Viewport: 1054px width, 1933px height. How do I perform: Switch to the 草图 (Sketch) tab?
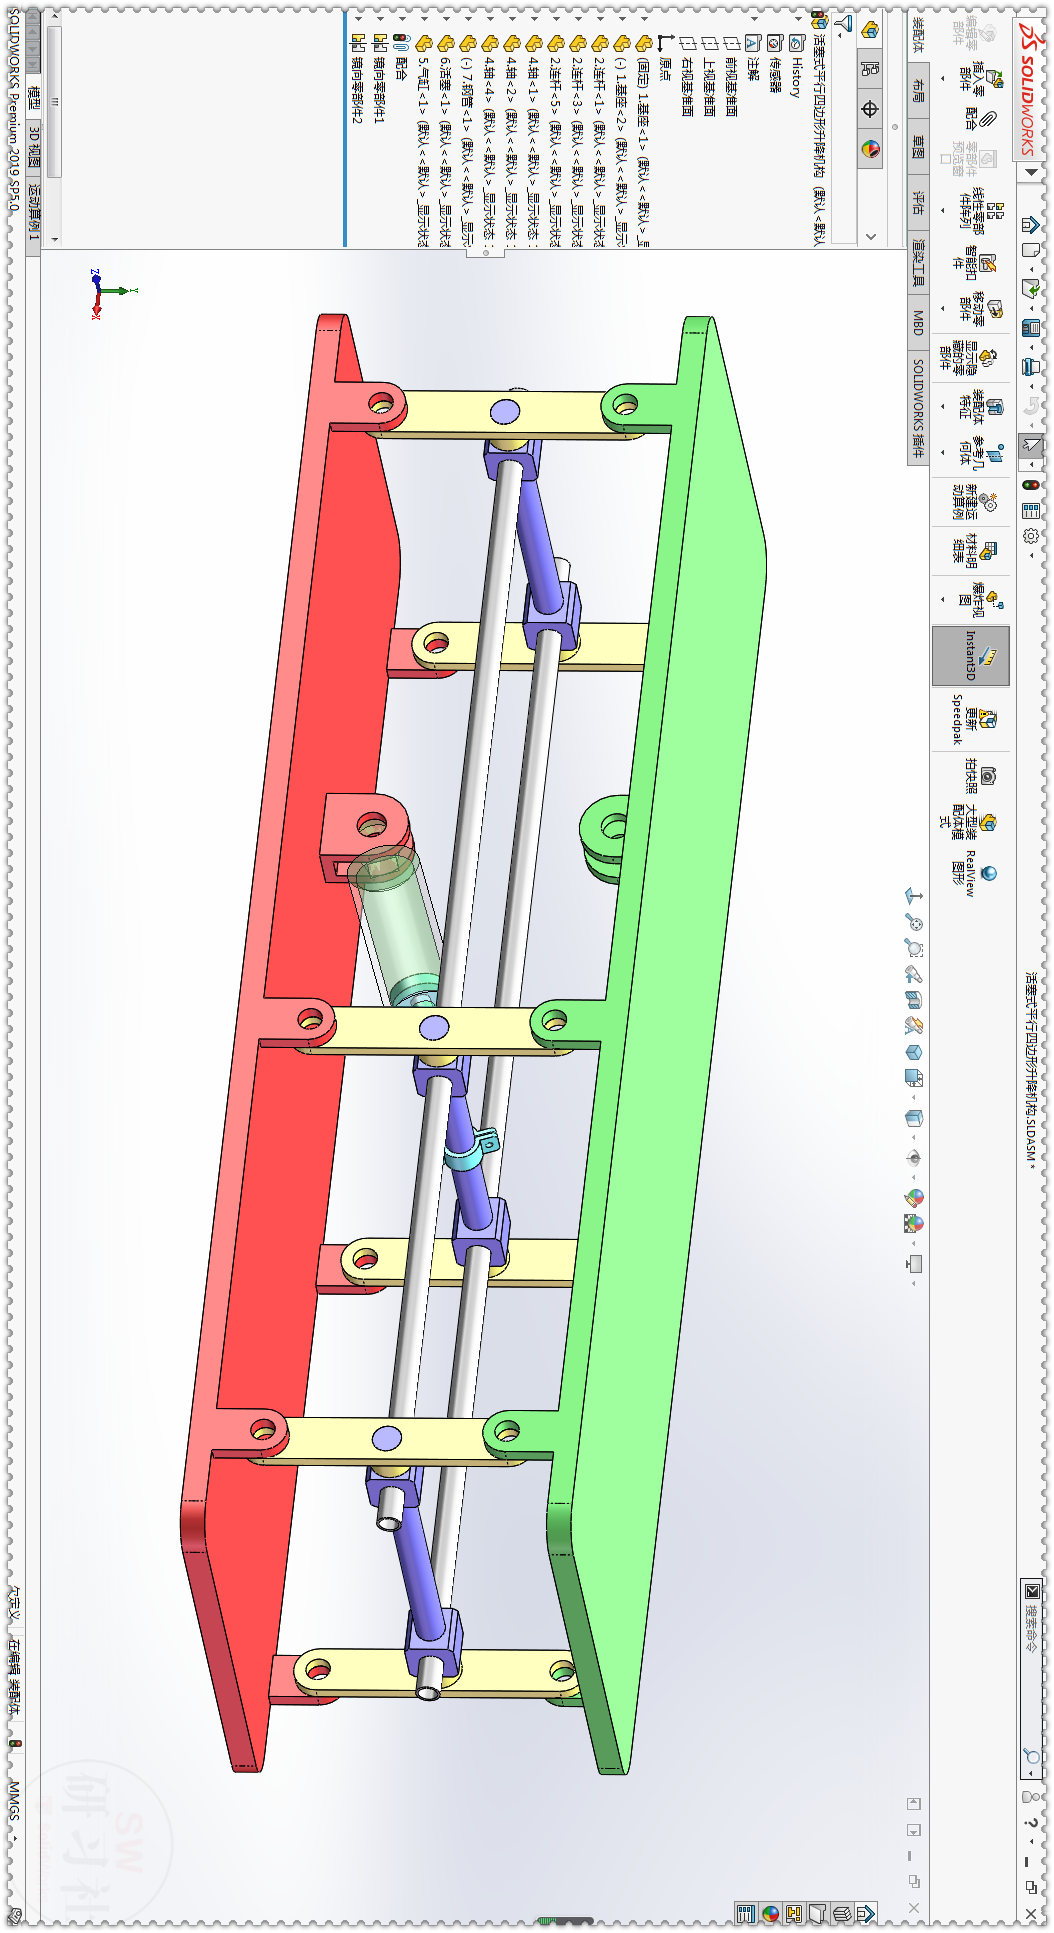[x=918, y=147]
